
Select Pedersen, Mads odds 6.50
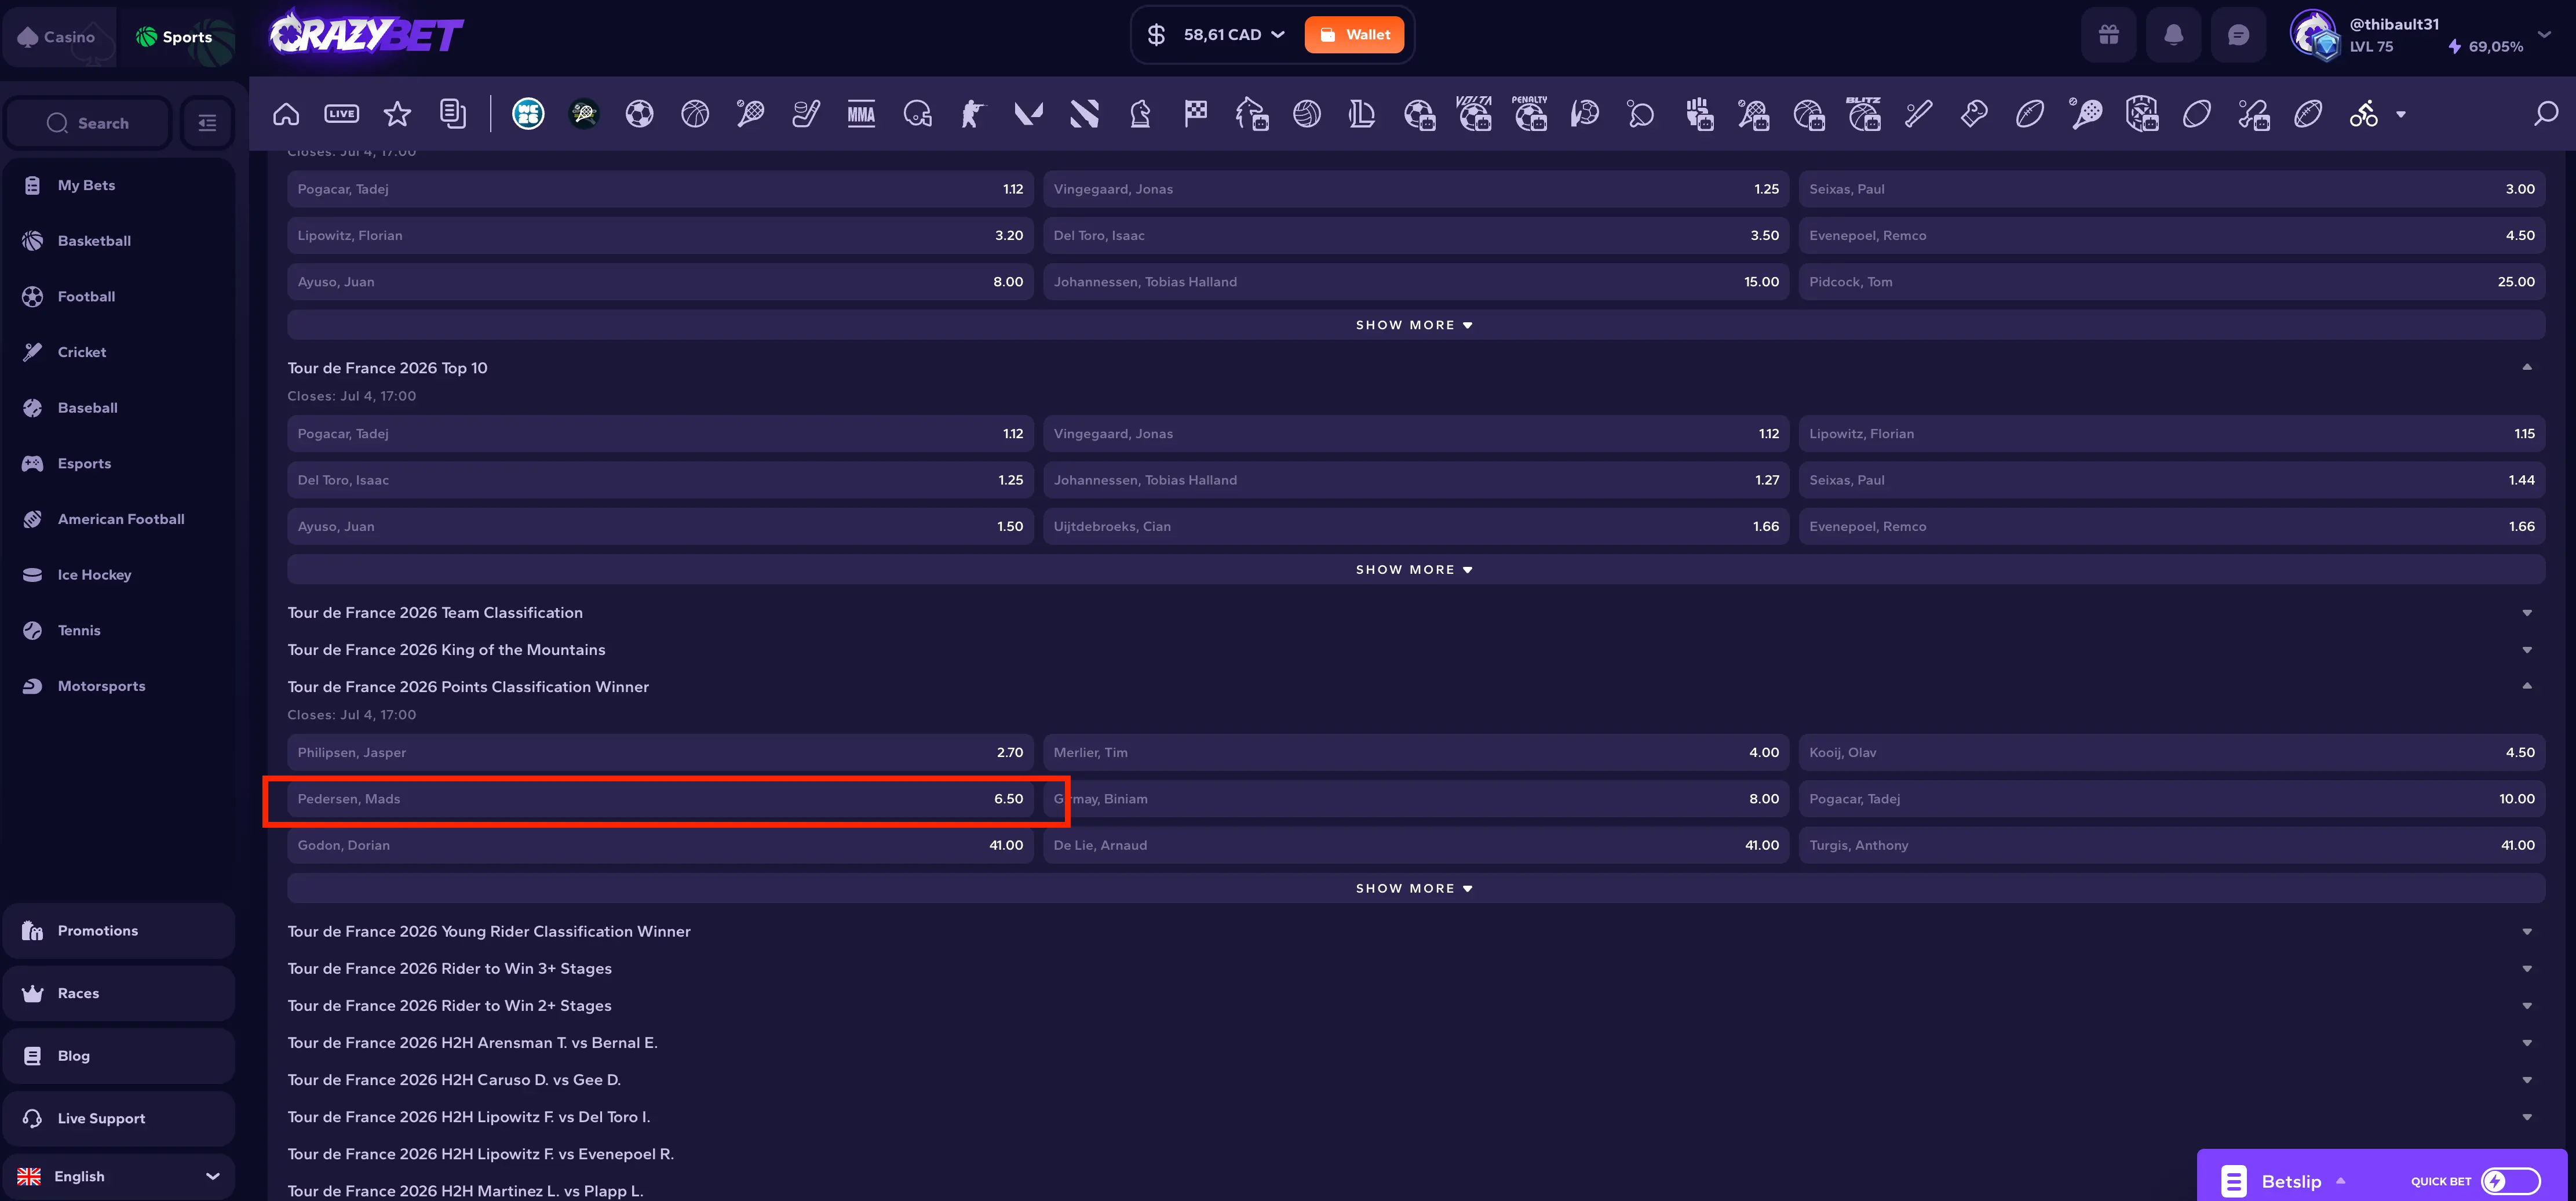click(x=660, y=799)
